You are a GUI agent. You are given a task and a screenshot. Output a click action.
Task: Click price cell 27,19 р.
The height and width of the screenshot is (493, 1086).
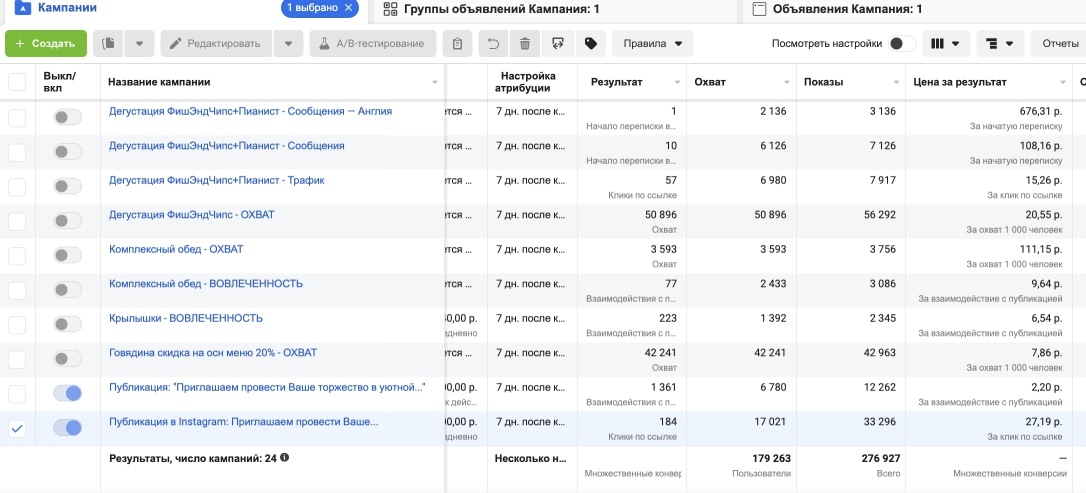[x=1042, y=422]
